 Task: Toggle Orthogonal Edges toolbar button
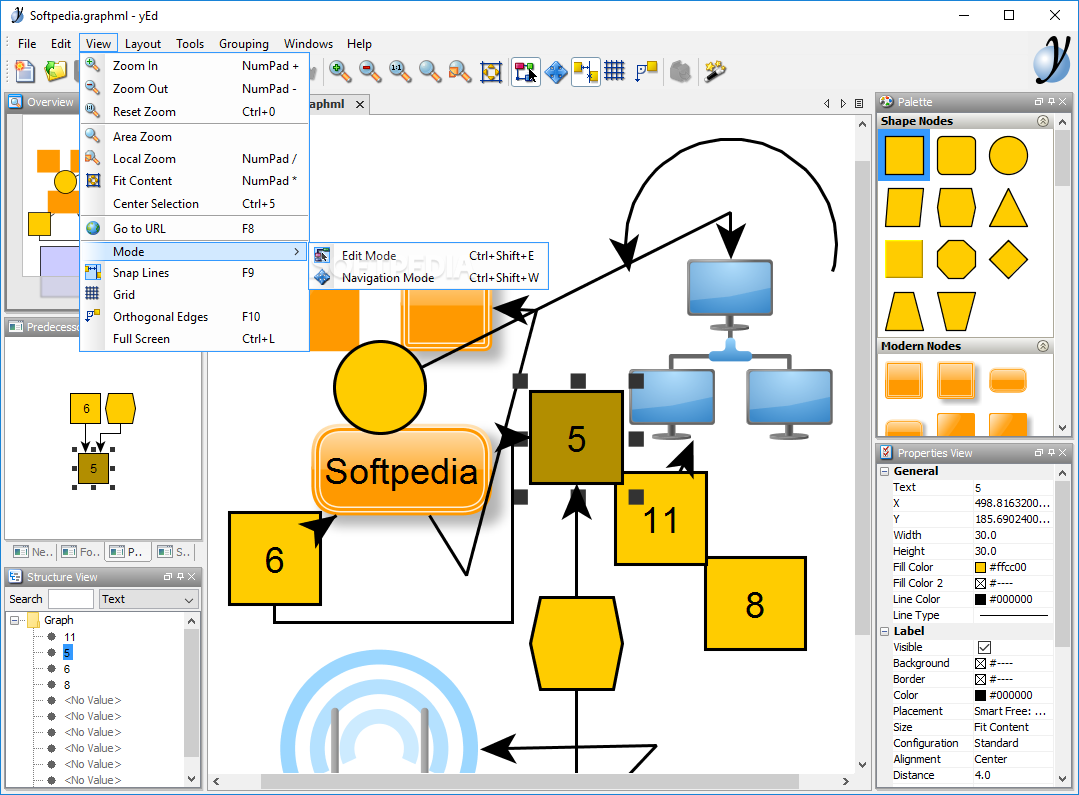click(x=645, y=71)
